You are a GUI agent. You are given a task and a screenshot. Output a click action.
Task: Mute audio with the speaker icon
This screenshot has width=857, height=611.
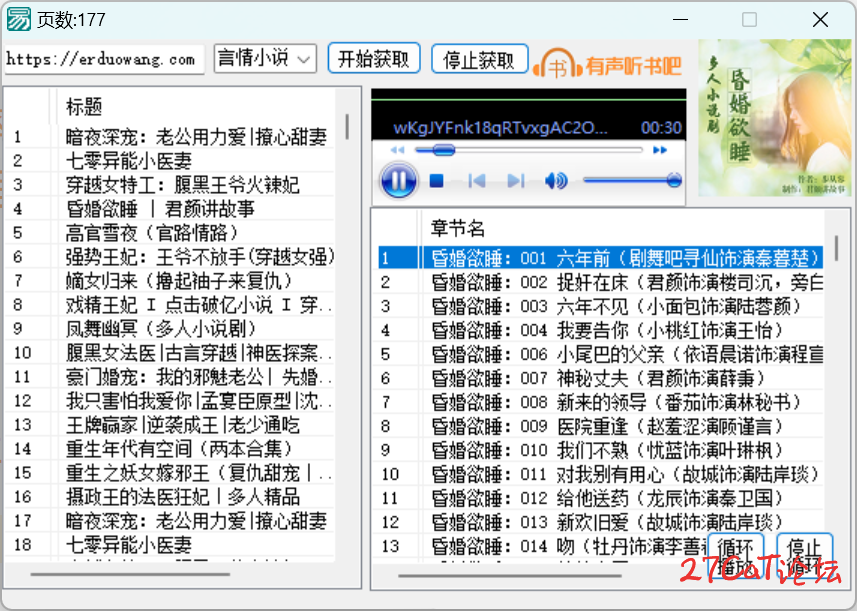click(555, 181)
